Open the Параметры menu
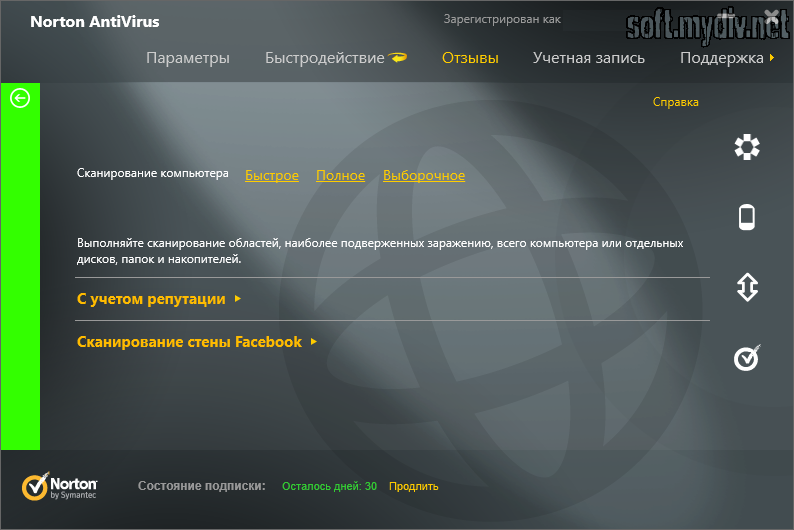Screen dimensions: 794x530 (x=188, y=58)
